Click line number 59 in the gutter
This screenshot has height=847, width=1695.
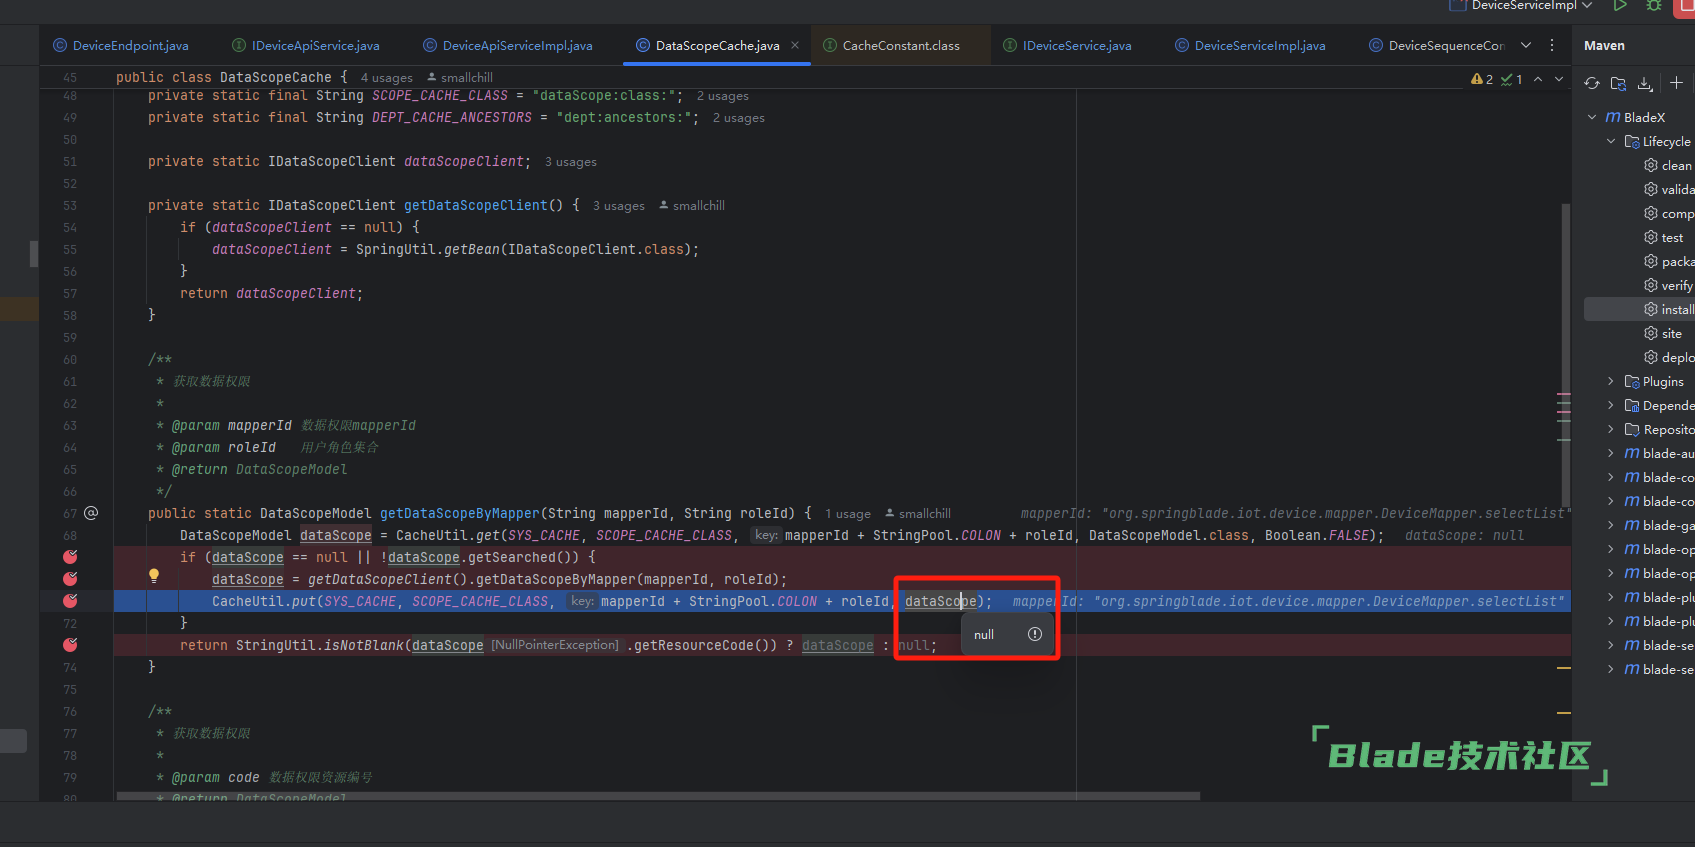click(x=70, y=337)
